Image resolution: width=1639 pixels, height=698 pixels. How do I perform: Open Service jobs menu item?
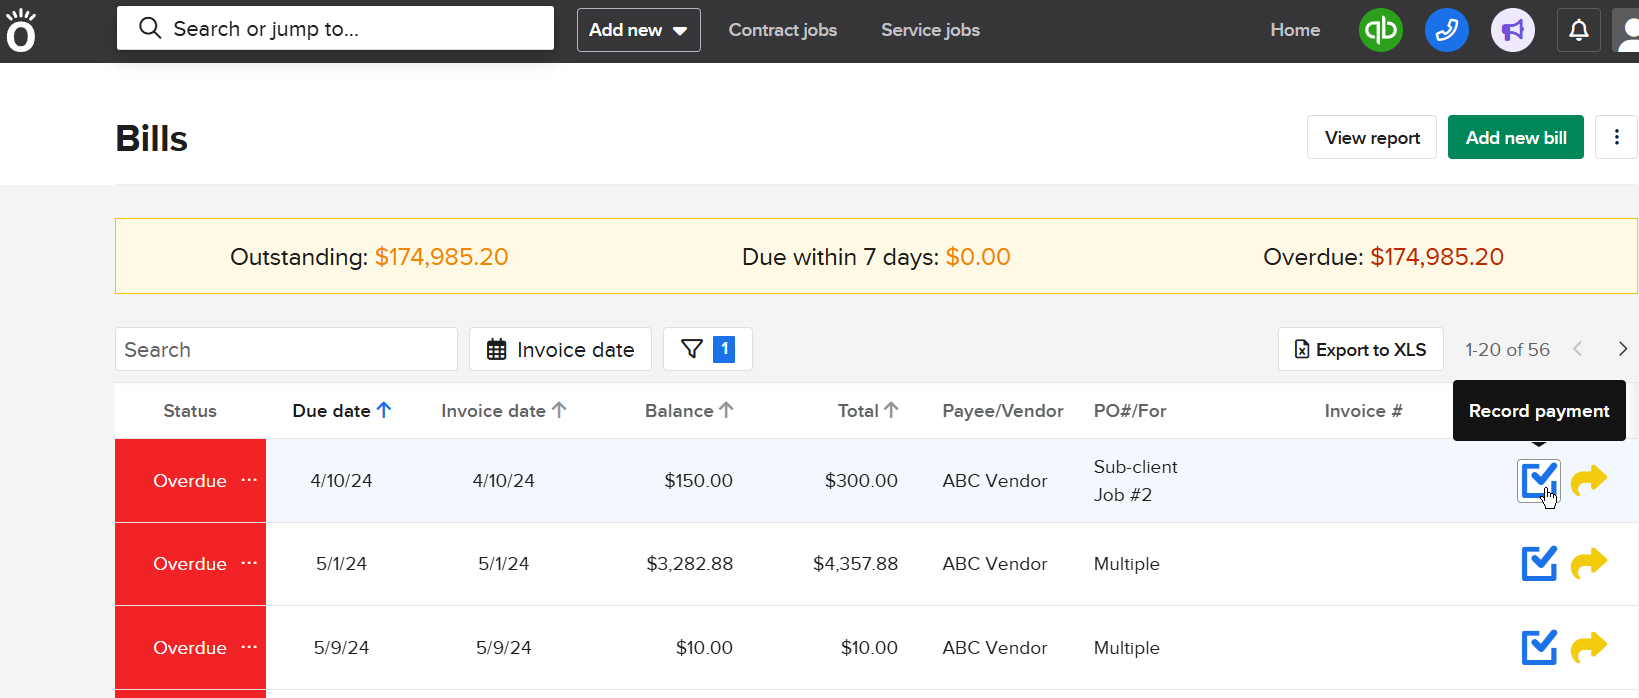coord(930,30)
